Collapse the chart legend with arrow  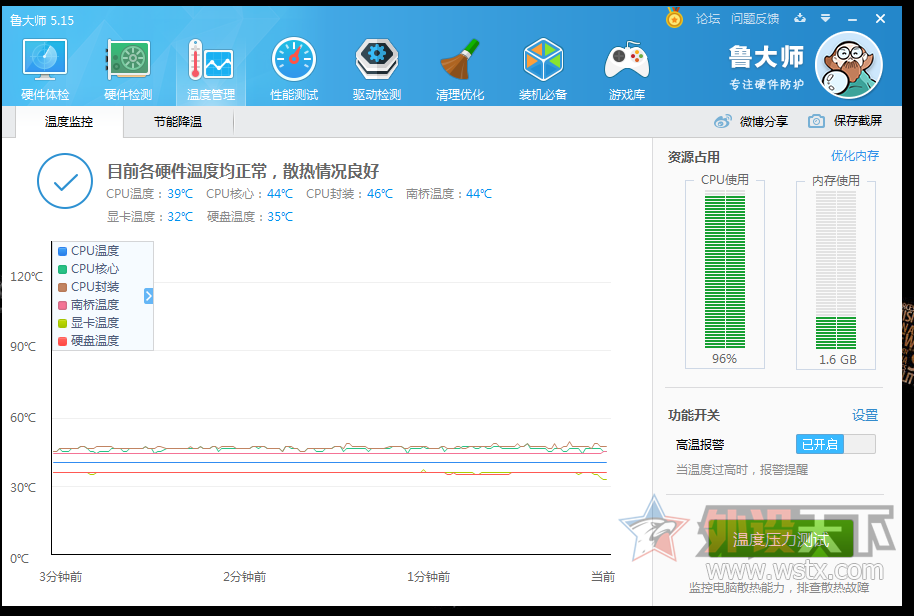(x=148, y=296)
